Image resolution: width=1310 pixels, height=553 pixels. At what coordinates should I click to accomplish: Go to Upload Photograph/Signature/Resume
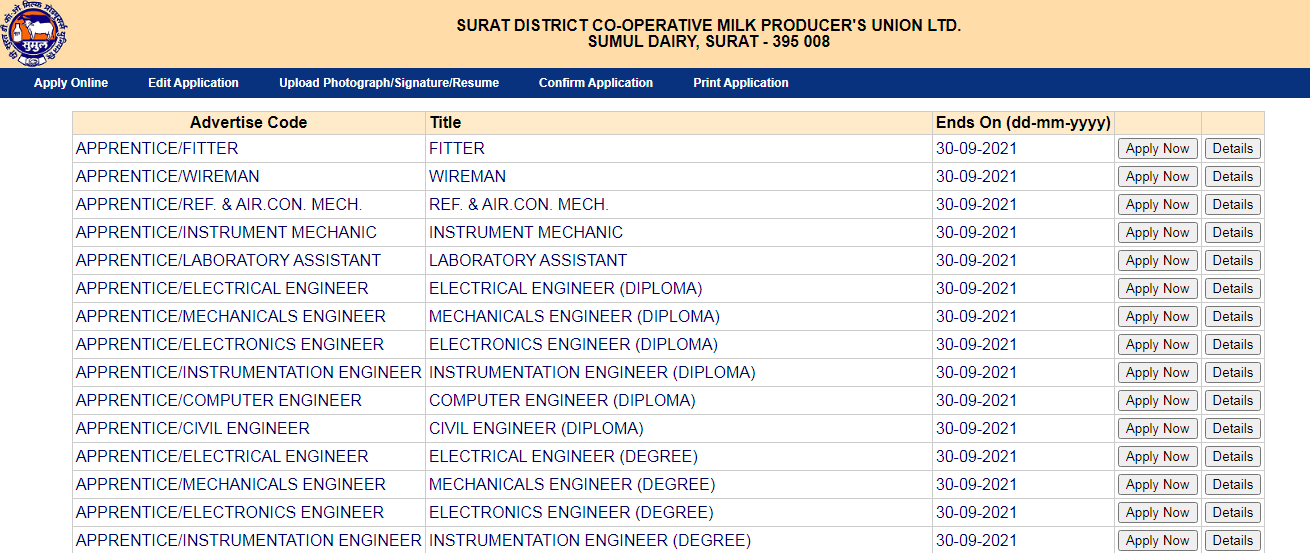[x=389, y=83]
